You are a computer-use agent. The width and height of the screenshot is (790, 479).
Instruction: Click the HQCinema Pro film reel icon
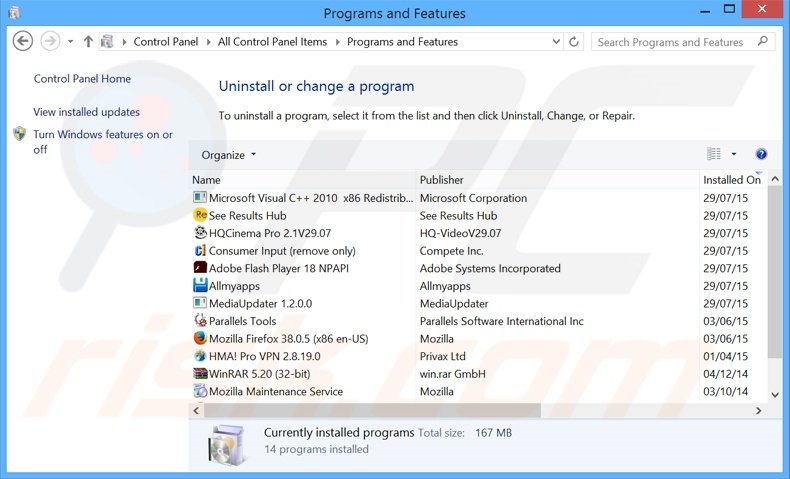click(x=200, y=233)
